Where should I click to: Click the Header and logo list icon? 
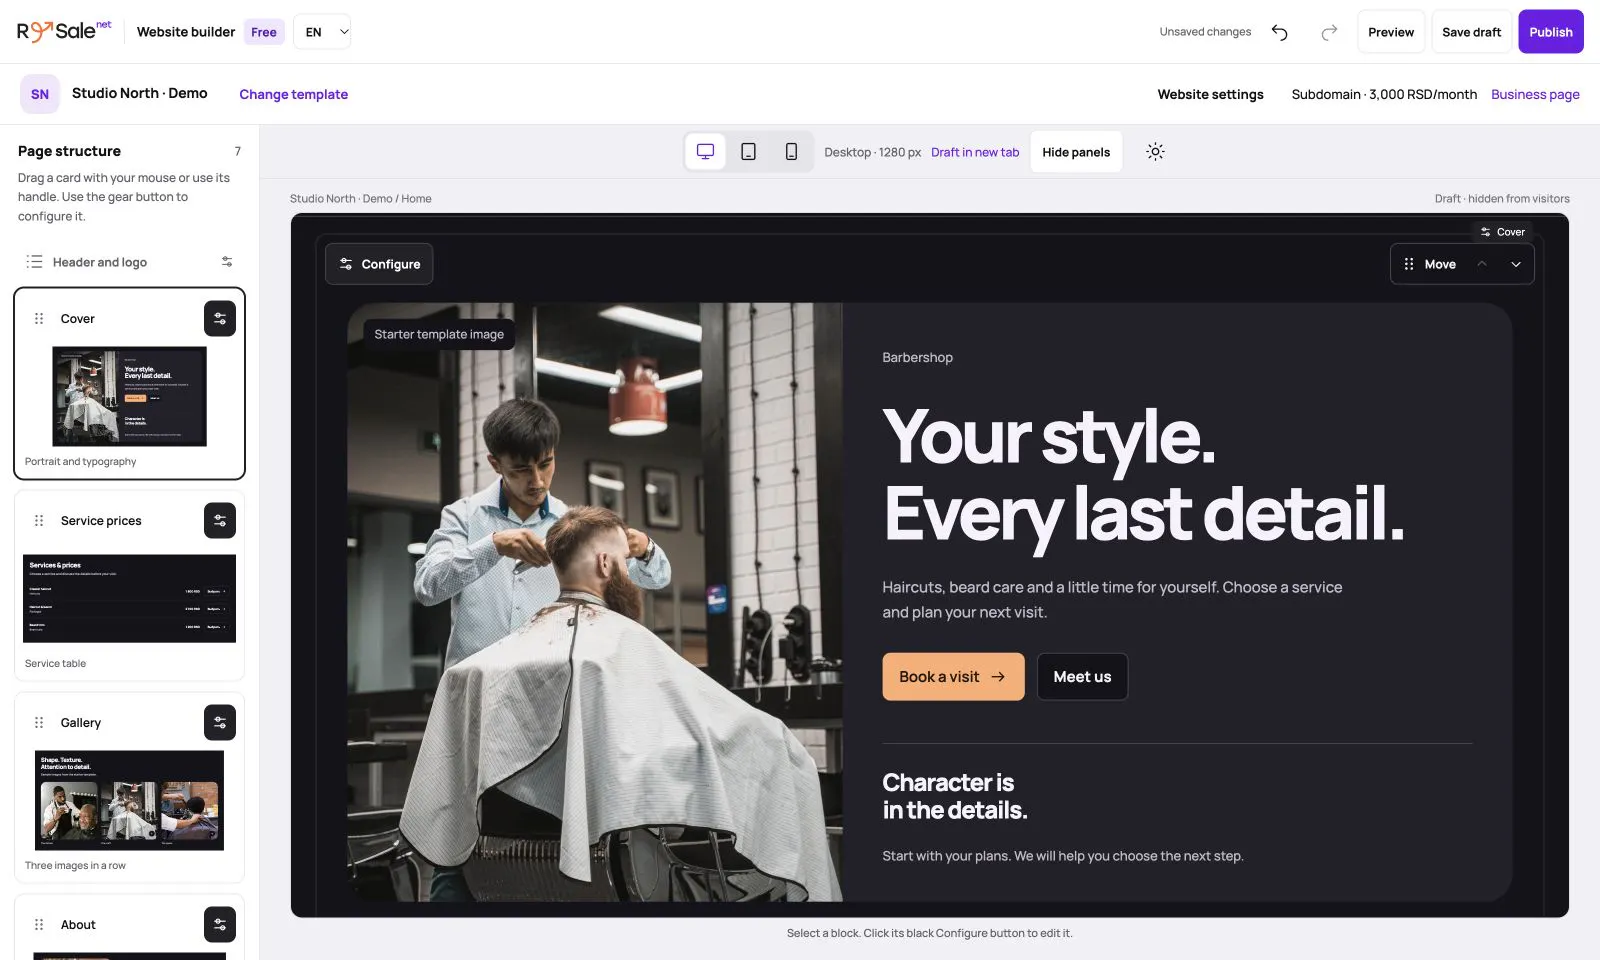34,262
